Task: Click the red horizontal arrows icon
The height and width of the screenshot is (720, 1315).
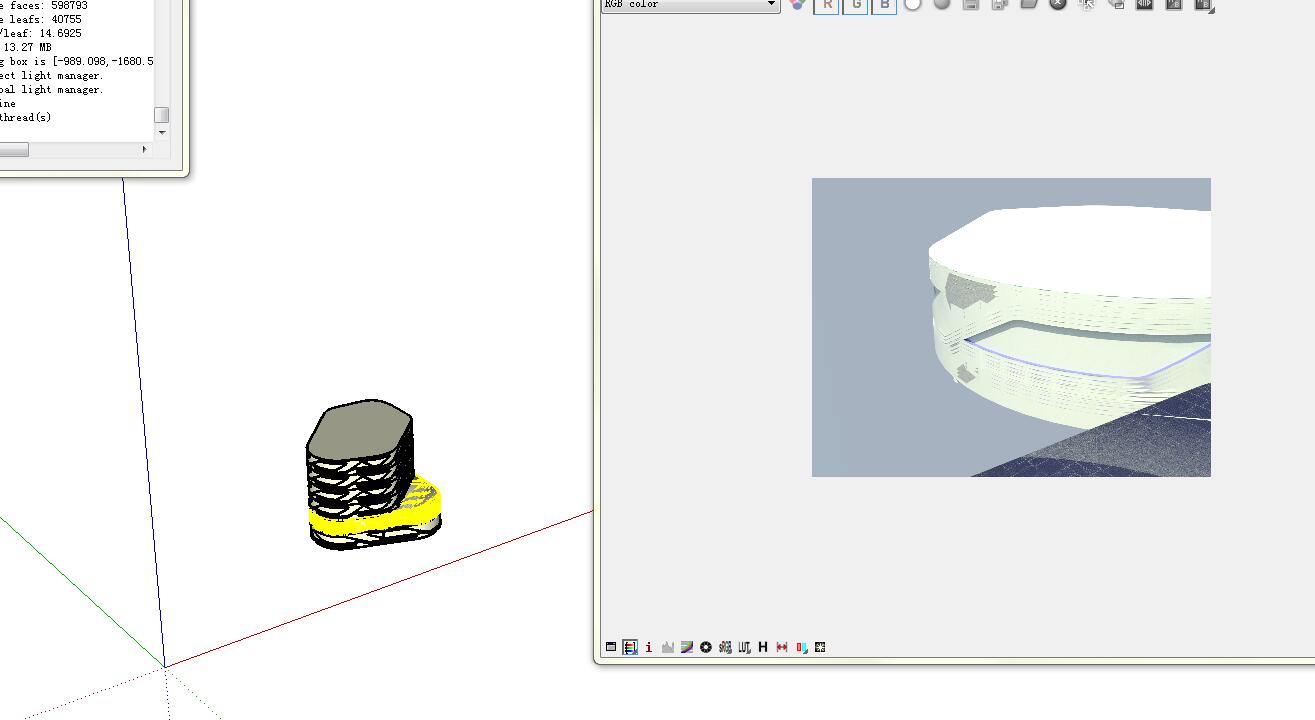Action: 782,647
